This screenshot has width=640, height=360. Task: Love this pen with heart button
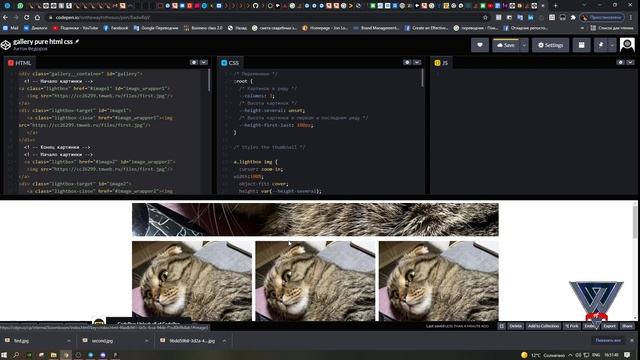[480, 45]
